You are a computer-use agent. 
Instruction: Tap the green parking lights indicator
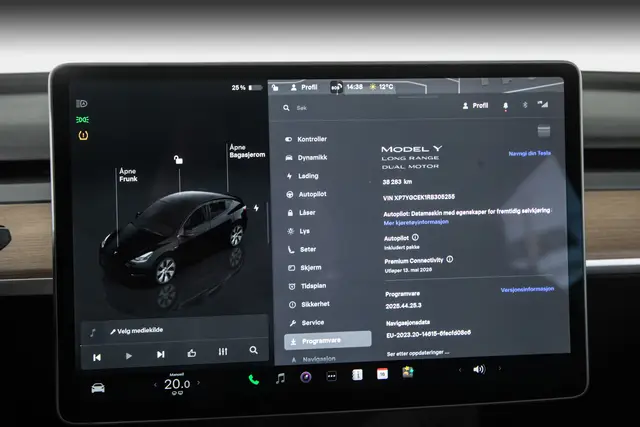pyautogui.click(x=82, y=120)
